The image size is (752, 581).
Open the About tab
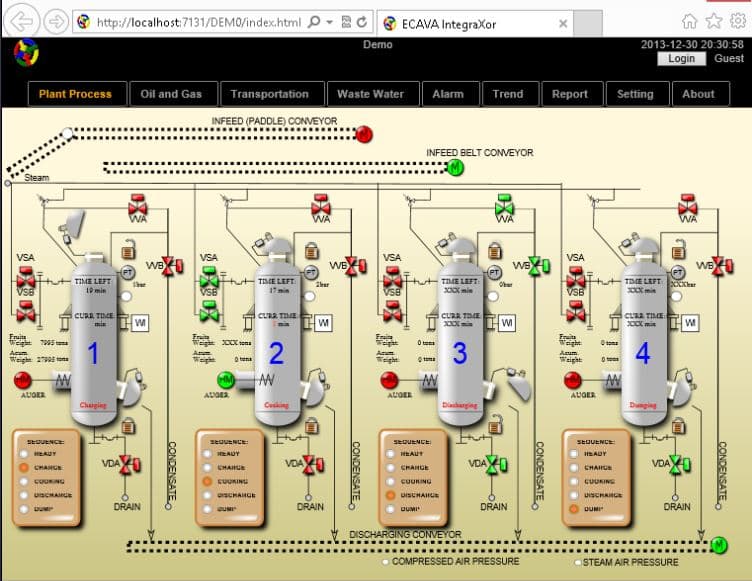pos(701,94)
